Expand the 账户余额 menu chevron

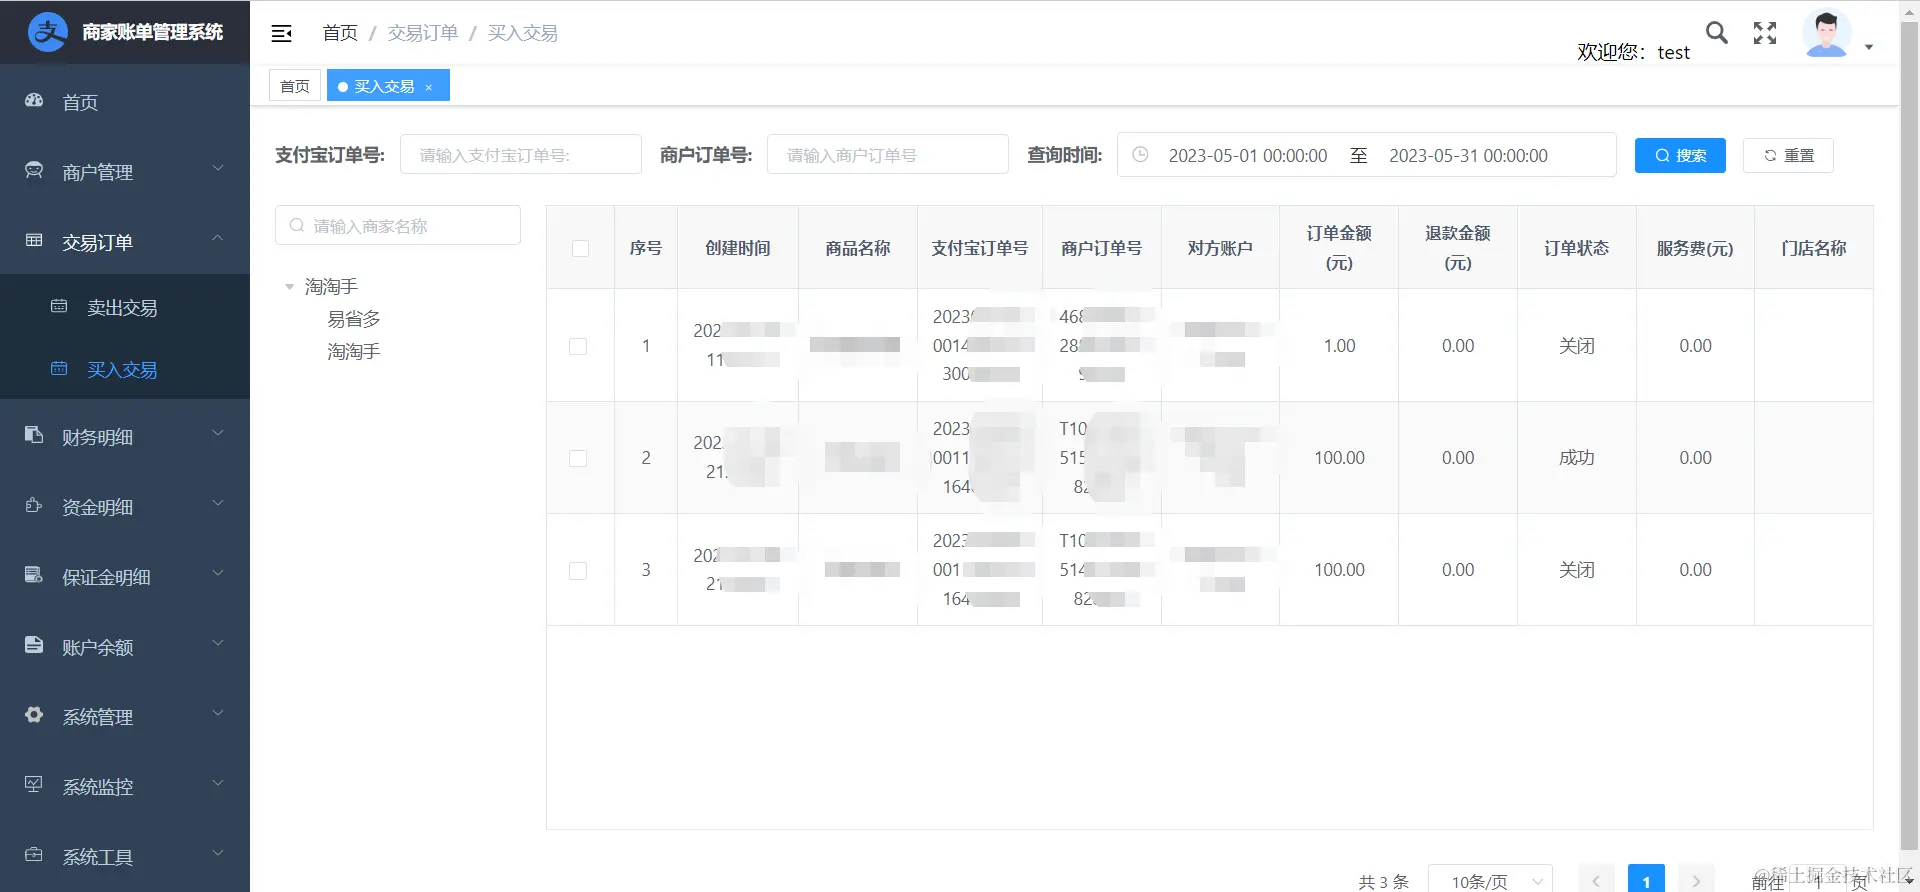(x=218, y=644)
